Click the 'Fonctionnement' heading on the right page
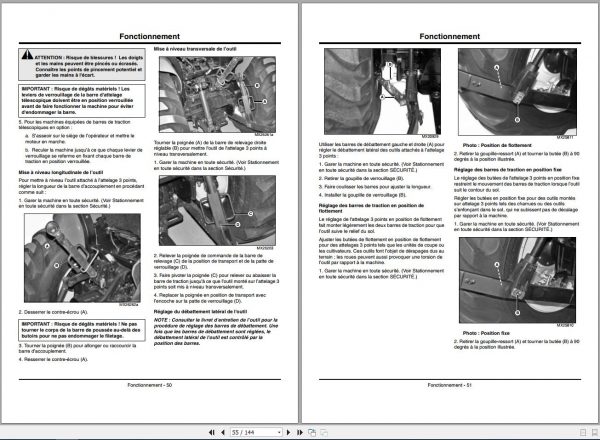This screenshot has height=440, width=600. tap(450, 36)
